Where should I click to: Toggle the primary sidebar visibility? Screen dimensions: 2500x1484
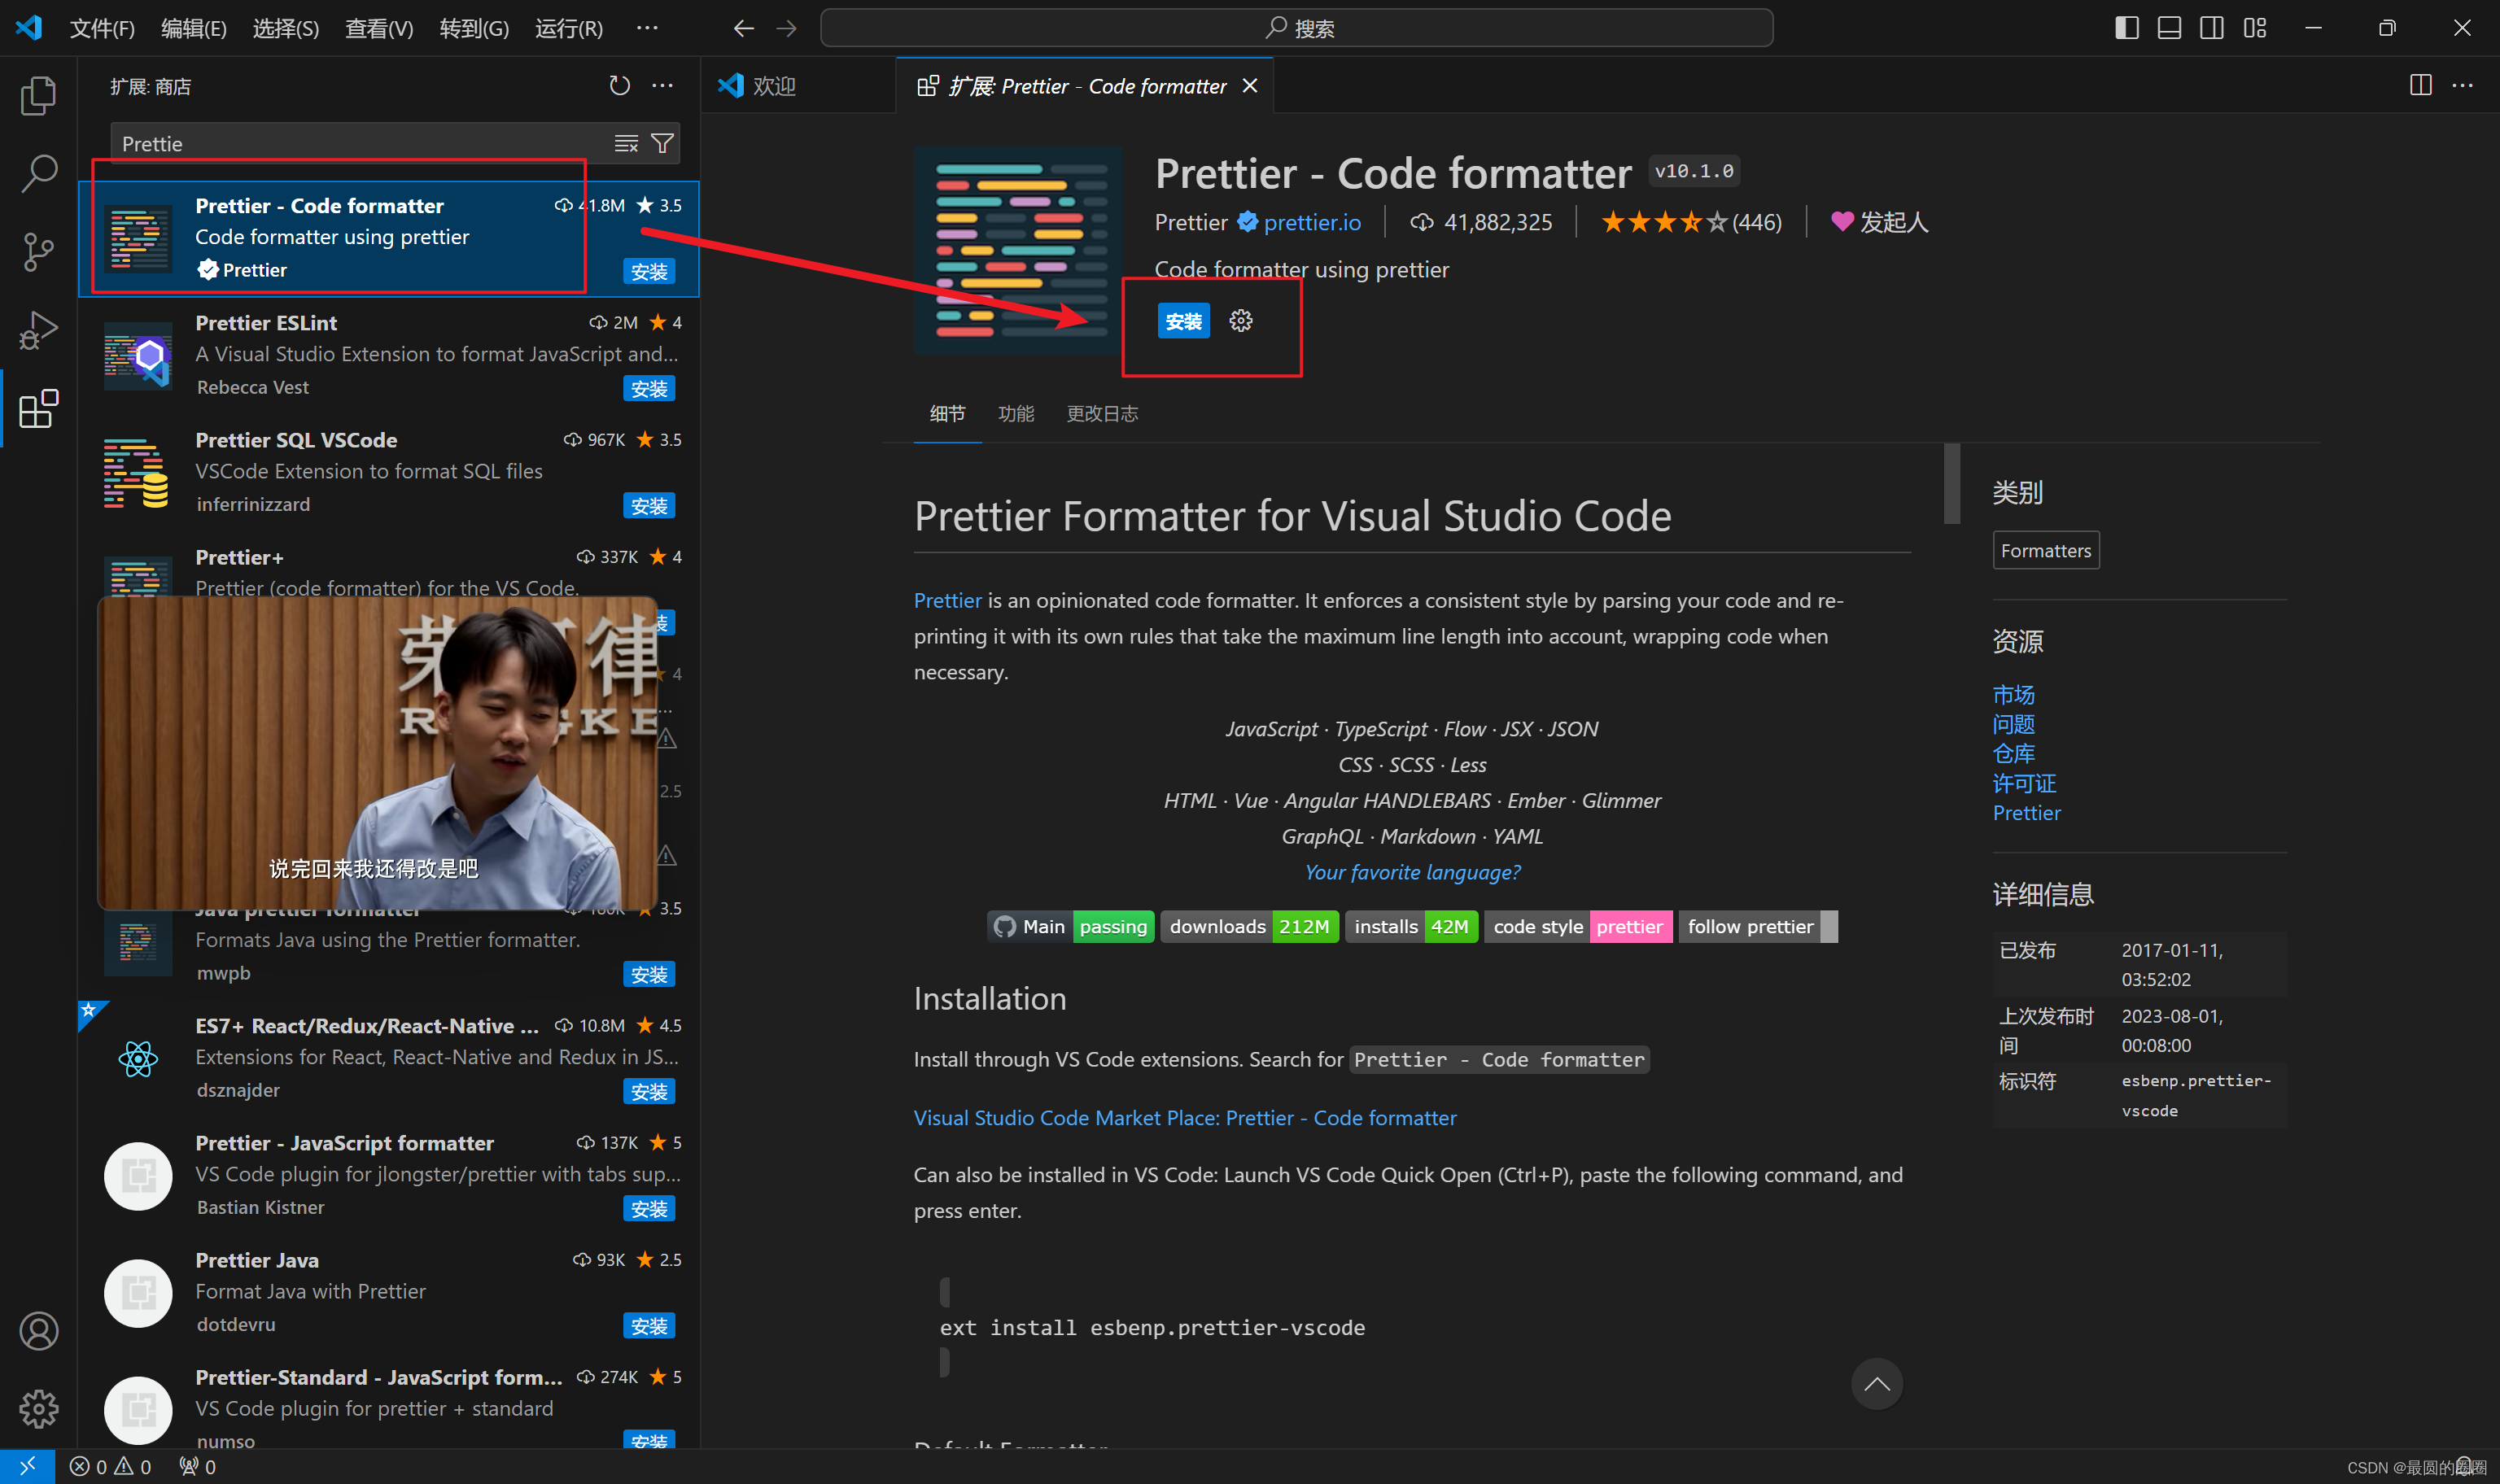tap(2124, 27)
